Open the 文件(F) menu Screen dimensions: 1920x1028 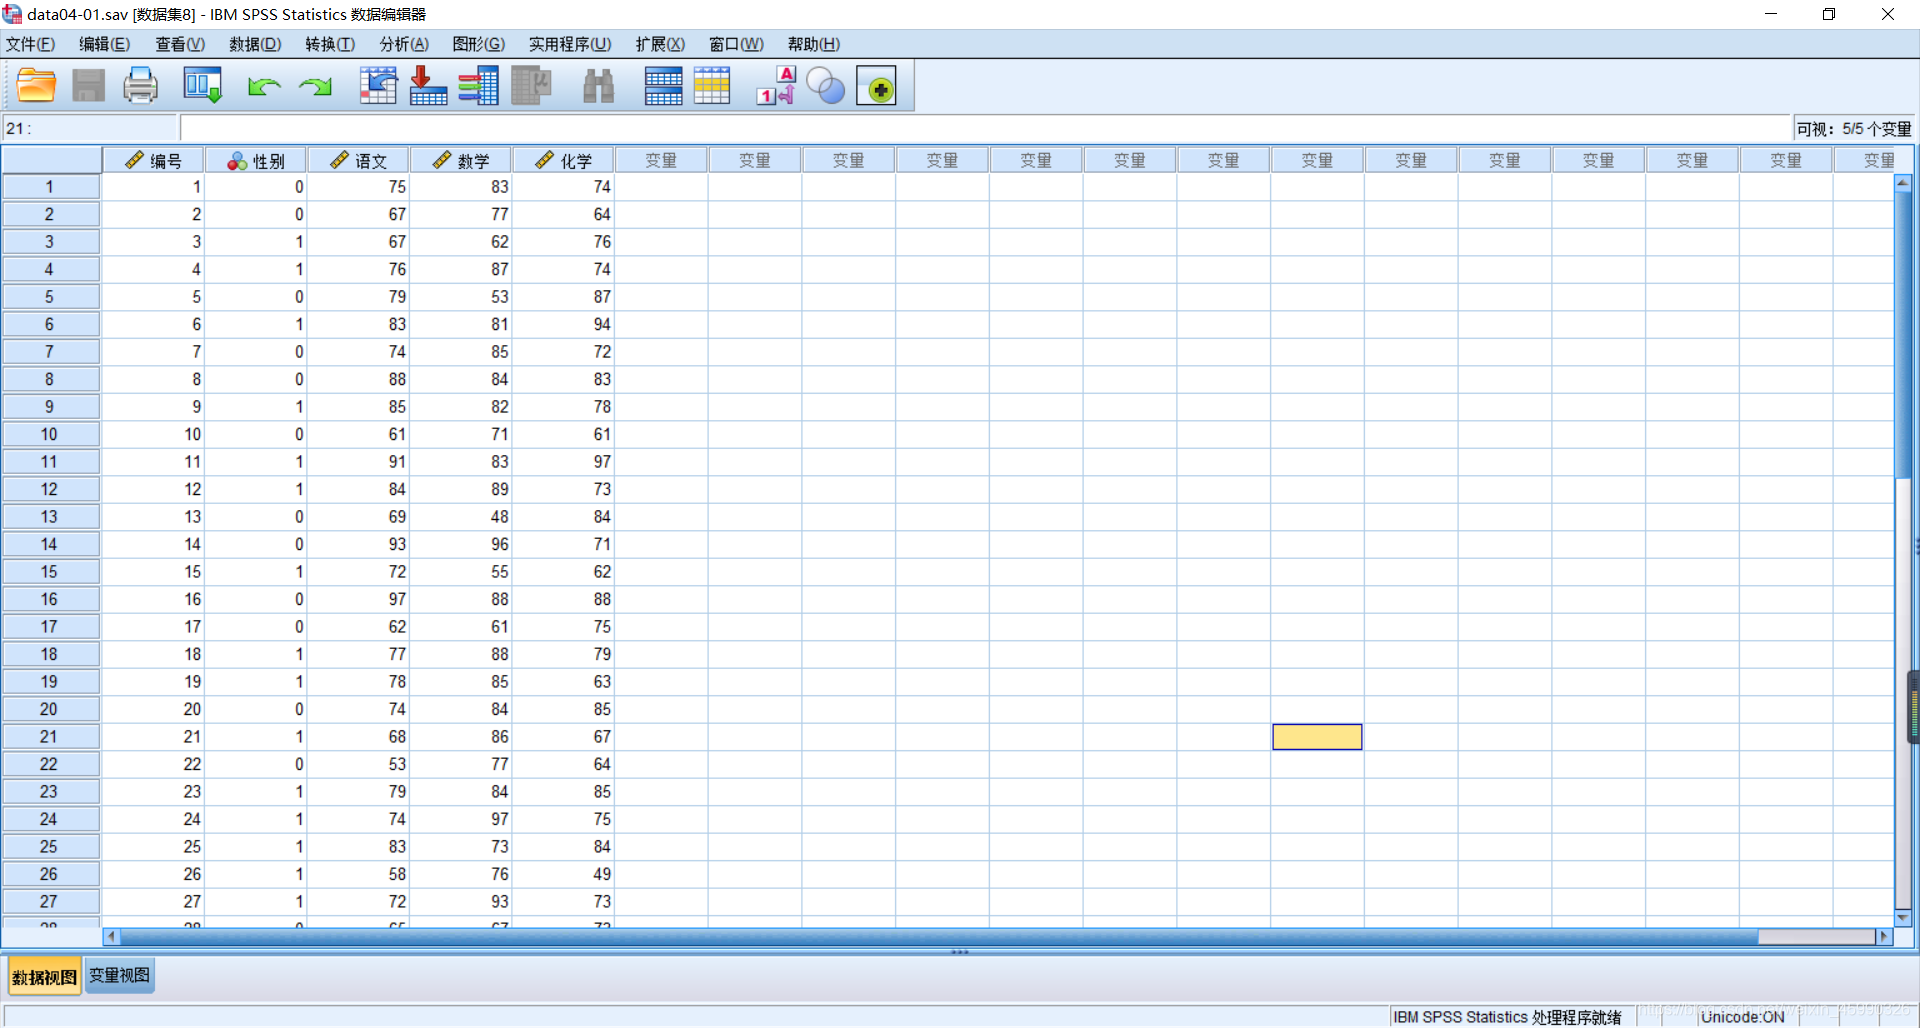(x=30, y=44)
